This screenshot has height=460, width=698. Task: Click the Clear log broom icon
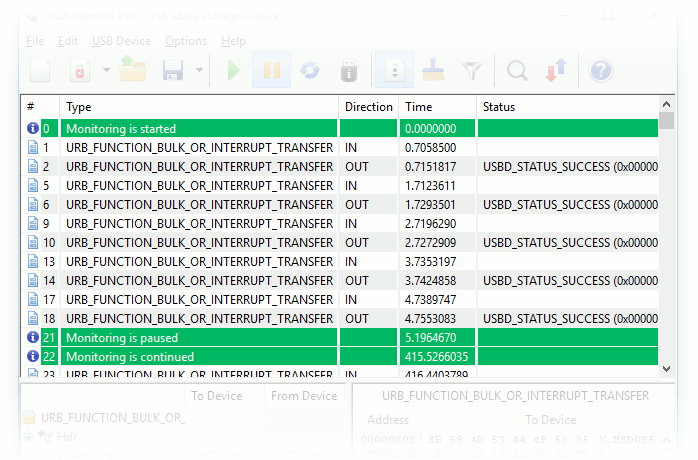pyautogui.click(x=432, y=71)
